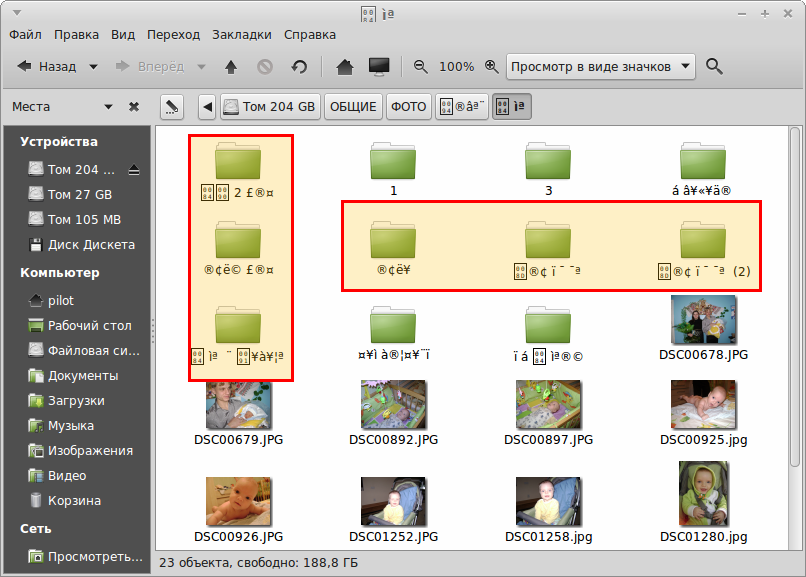Go up one folder with Up arrow

point(231,67)
